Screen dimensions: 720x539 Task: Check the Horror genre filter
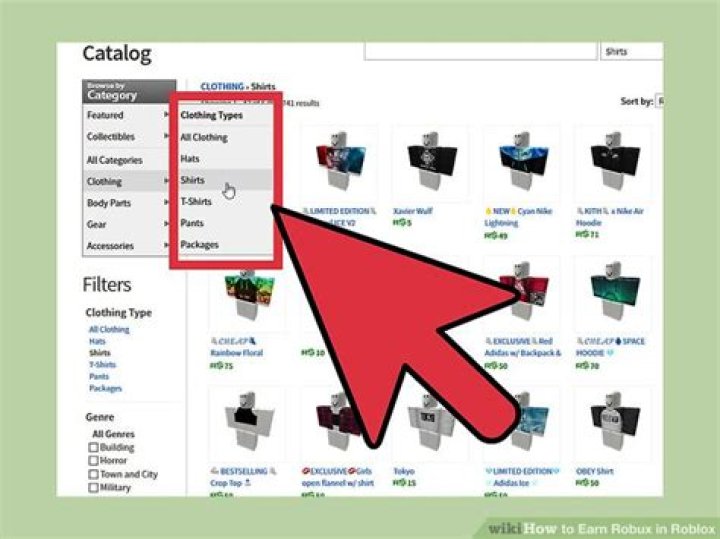pyautogui.click(x=94, y=461)
